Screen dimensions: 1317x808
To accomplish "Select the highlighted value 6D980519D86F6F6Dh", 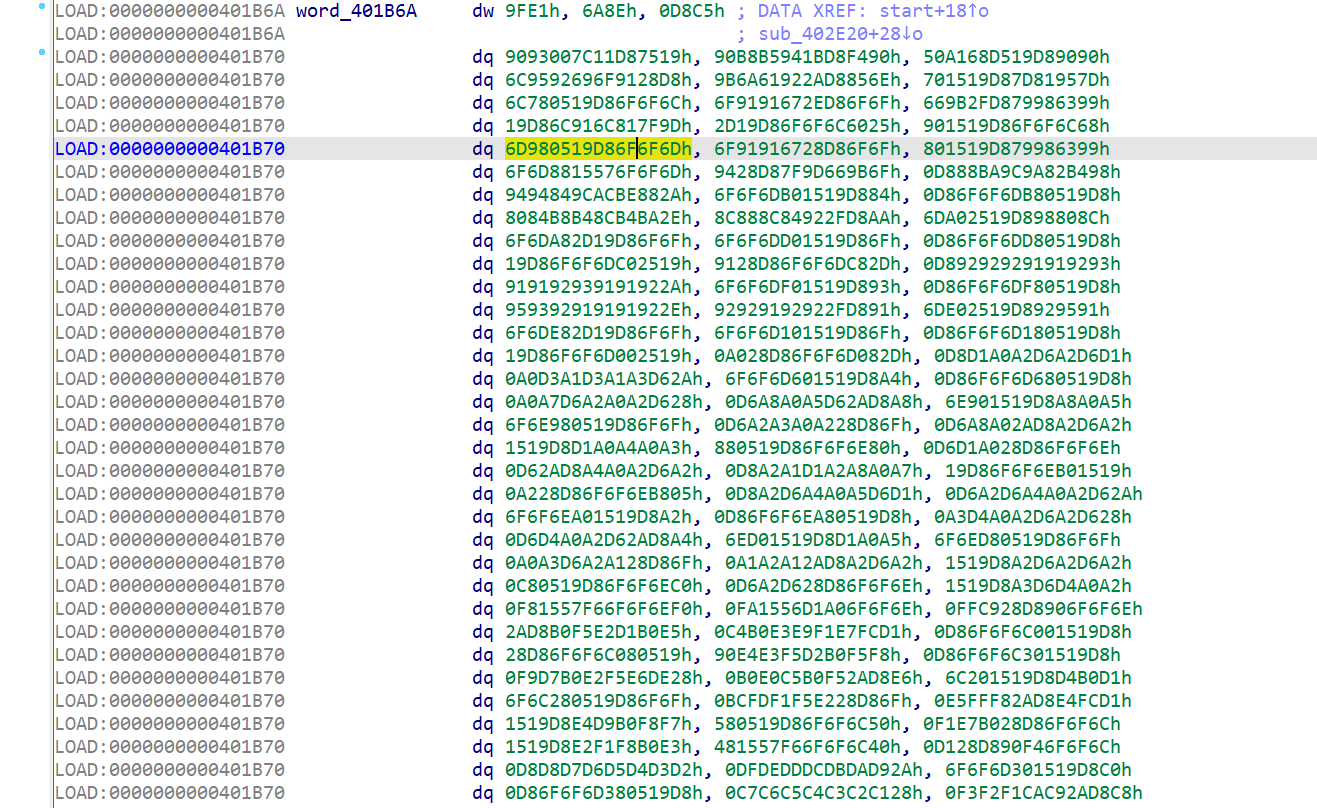I will [x=598, y=149].
